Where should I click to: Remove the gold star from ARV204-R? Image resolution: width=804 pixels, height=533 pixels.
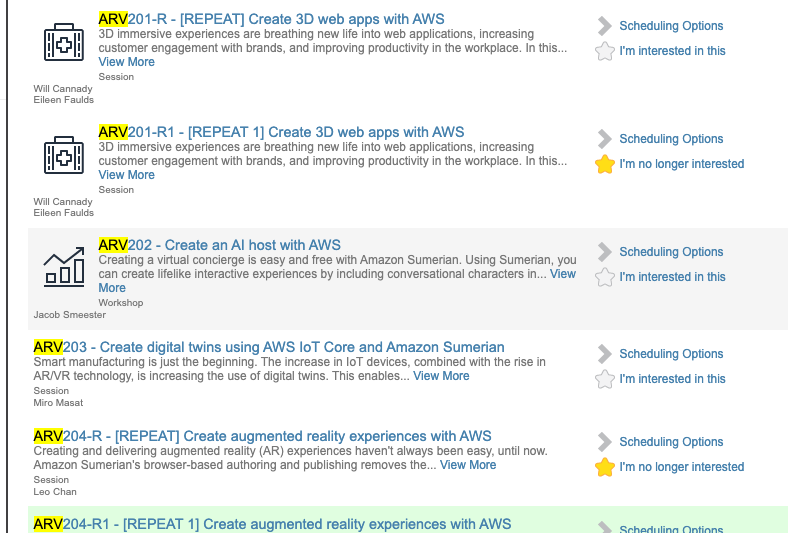[605, 467]
